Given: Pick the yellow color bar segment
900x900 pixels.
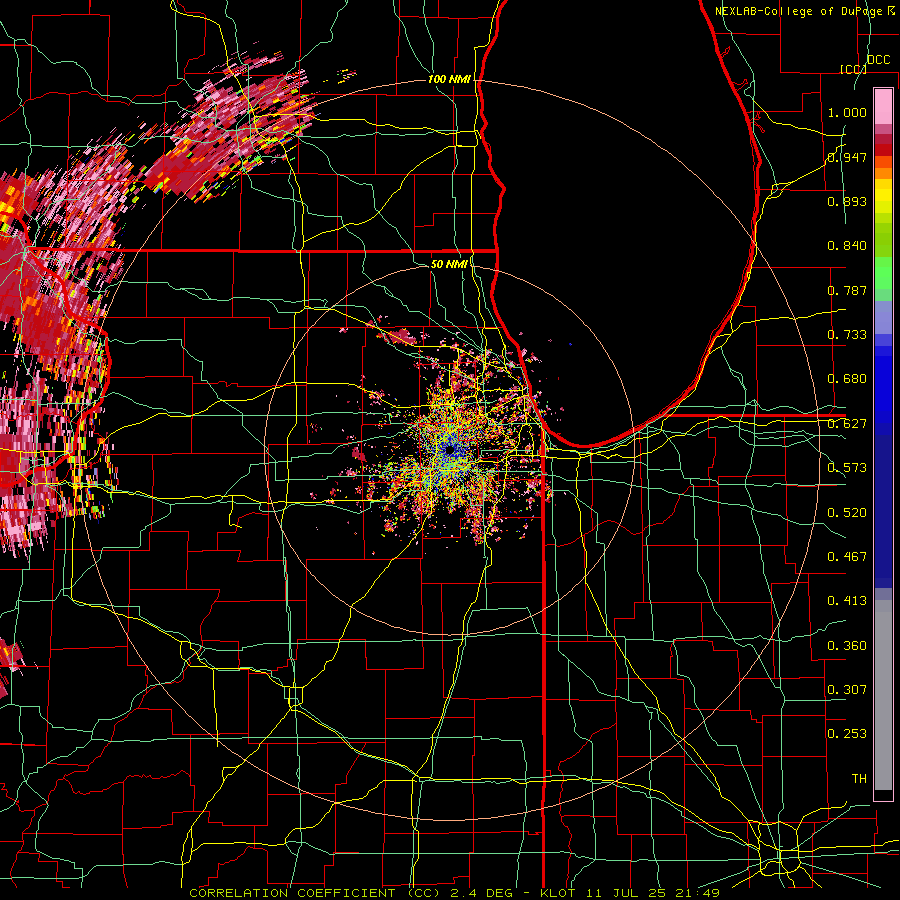Looking at the screenshot, I should (x=883, y=196).
